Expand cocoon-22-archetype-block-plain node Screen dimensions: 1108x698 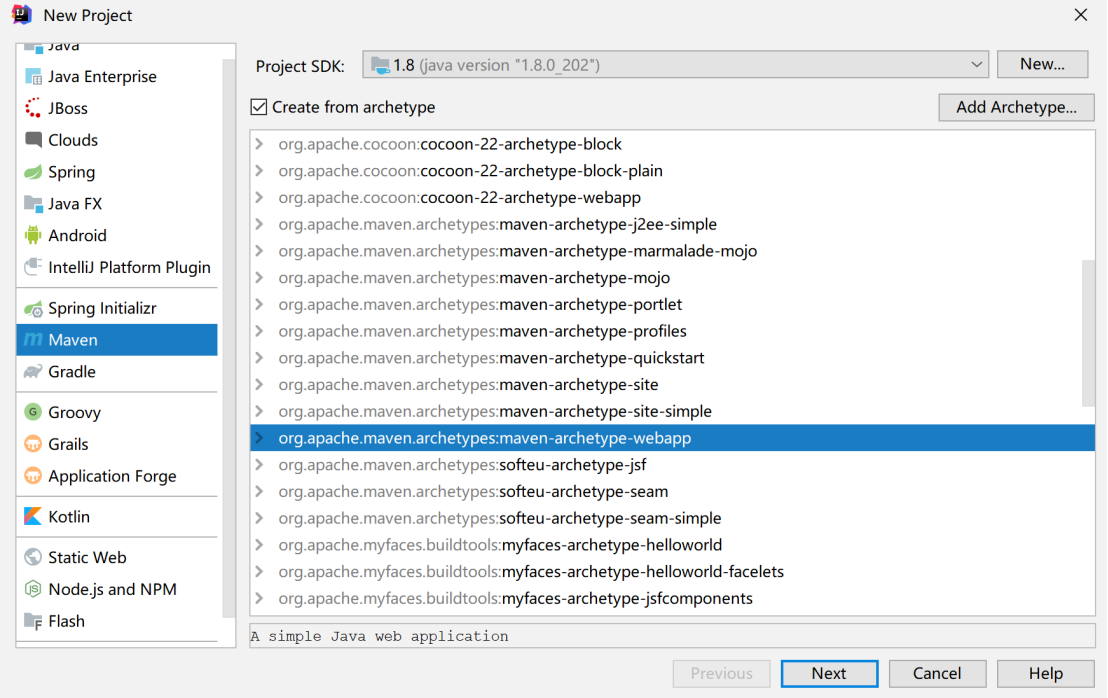pyautogui.click(x=259, y=171)
